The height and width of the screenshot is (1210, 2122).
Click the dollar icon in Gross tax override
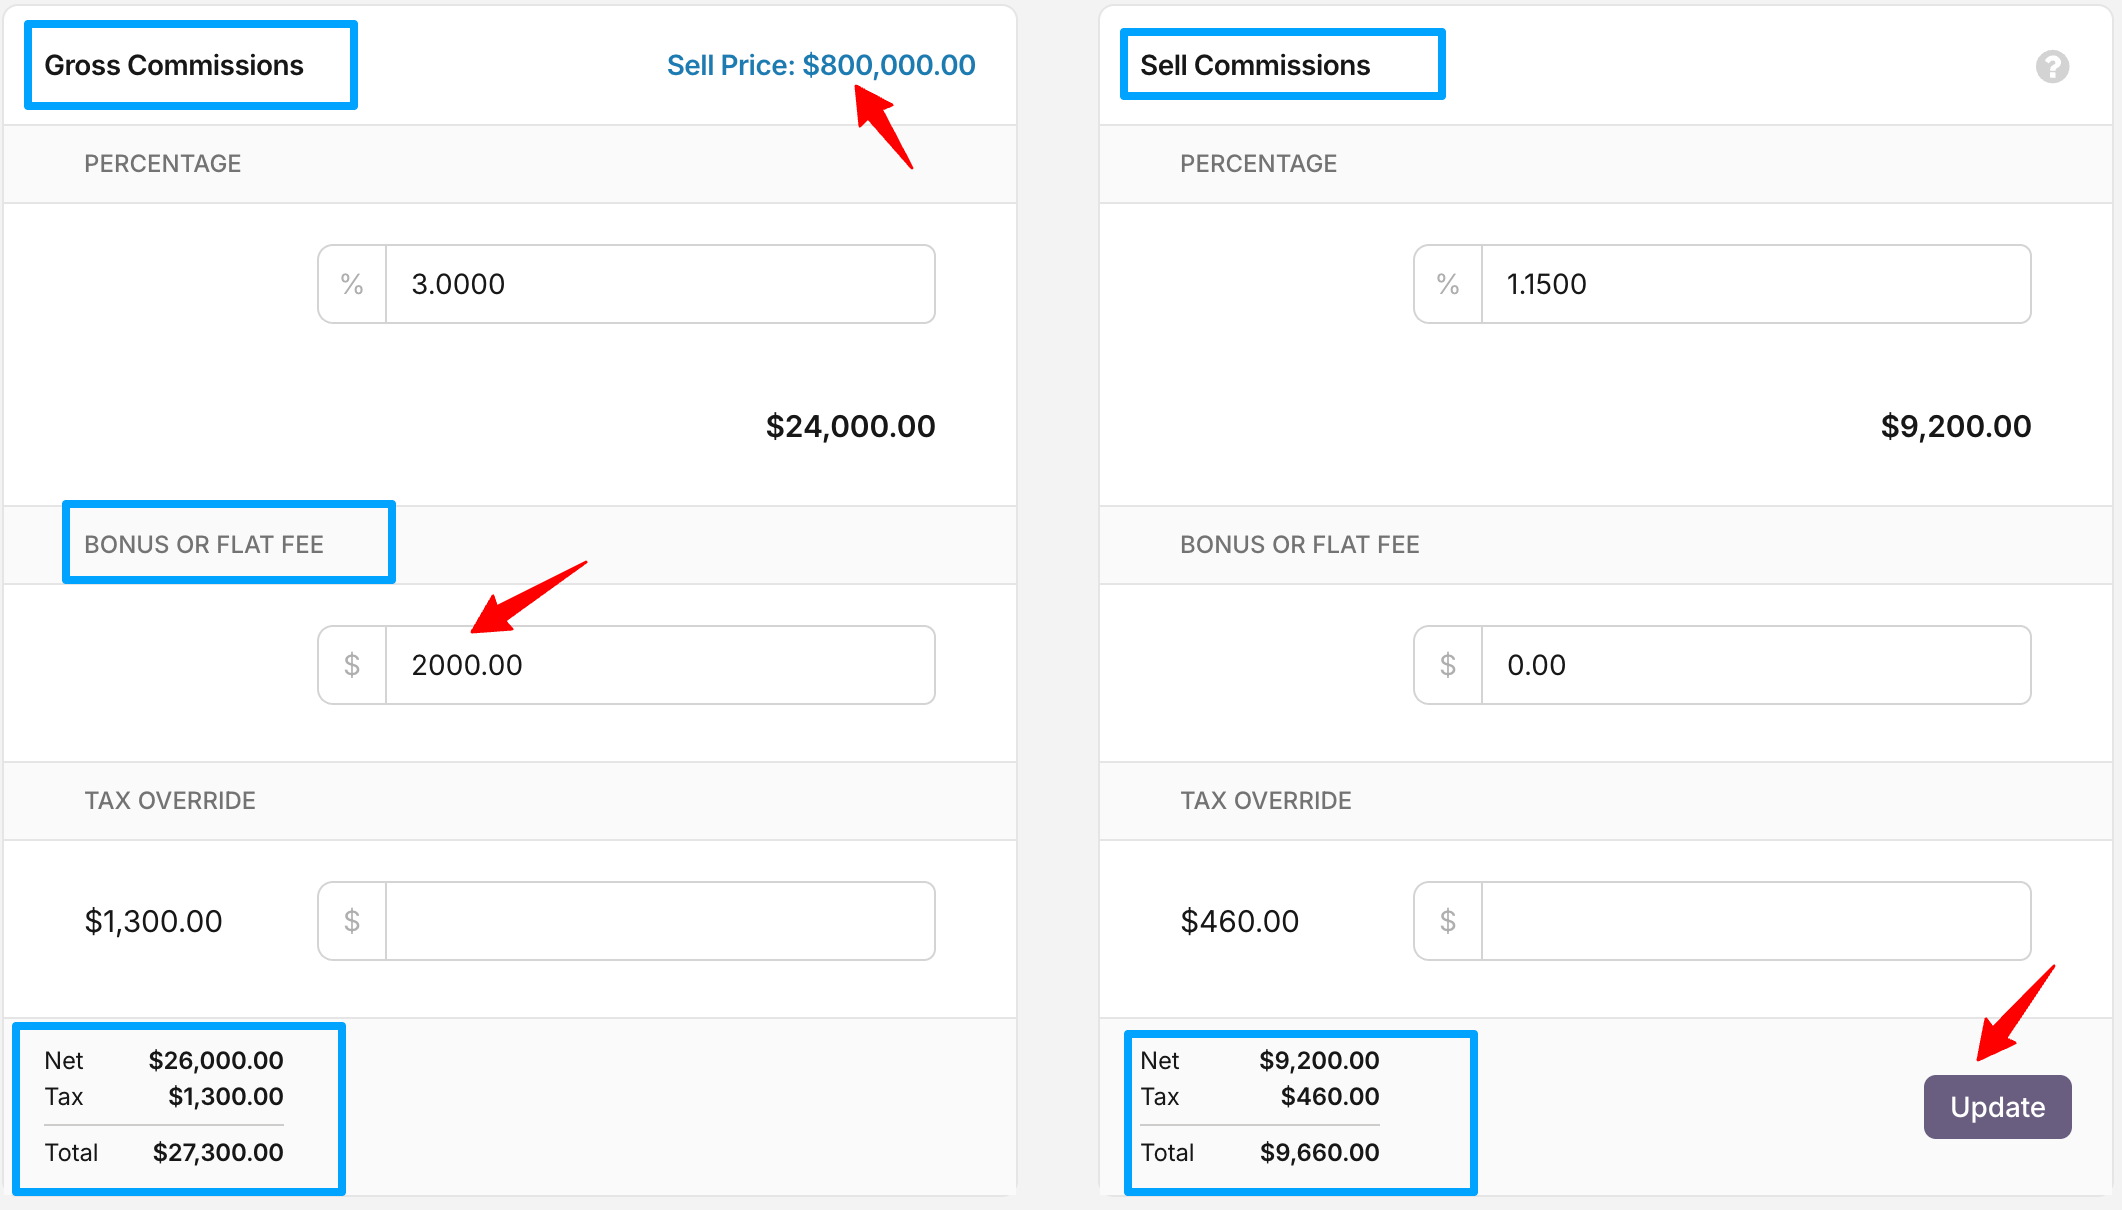[x=352, y=921]
